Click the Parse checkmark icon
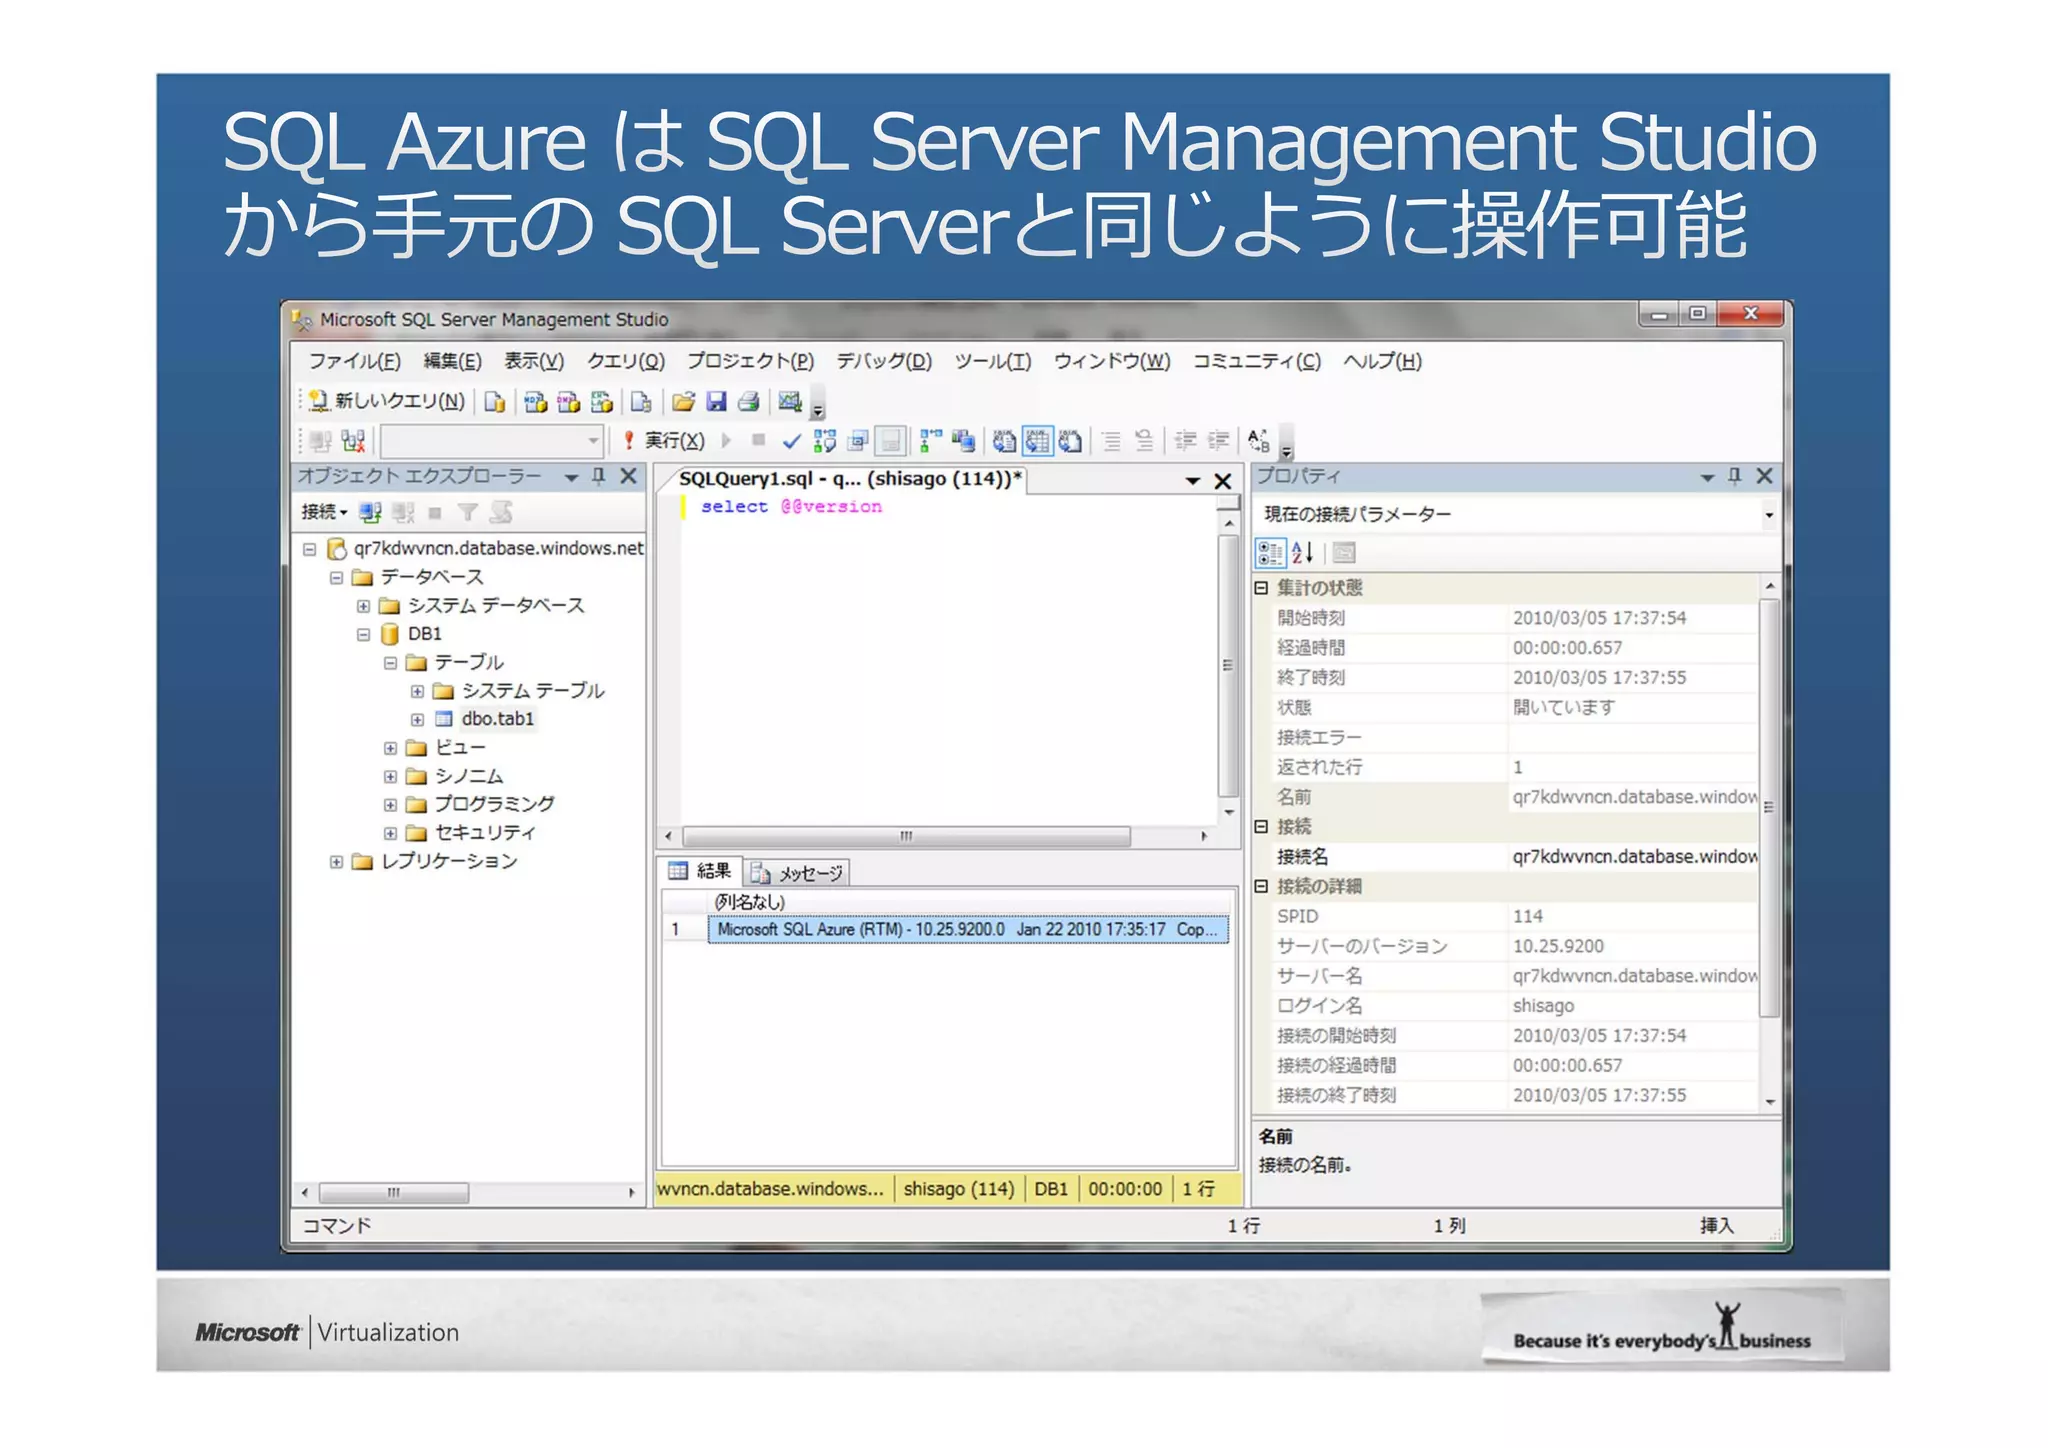Screen dimensions: 2048x1448 (791, 441)
